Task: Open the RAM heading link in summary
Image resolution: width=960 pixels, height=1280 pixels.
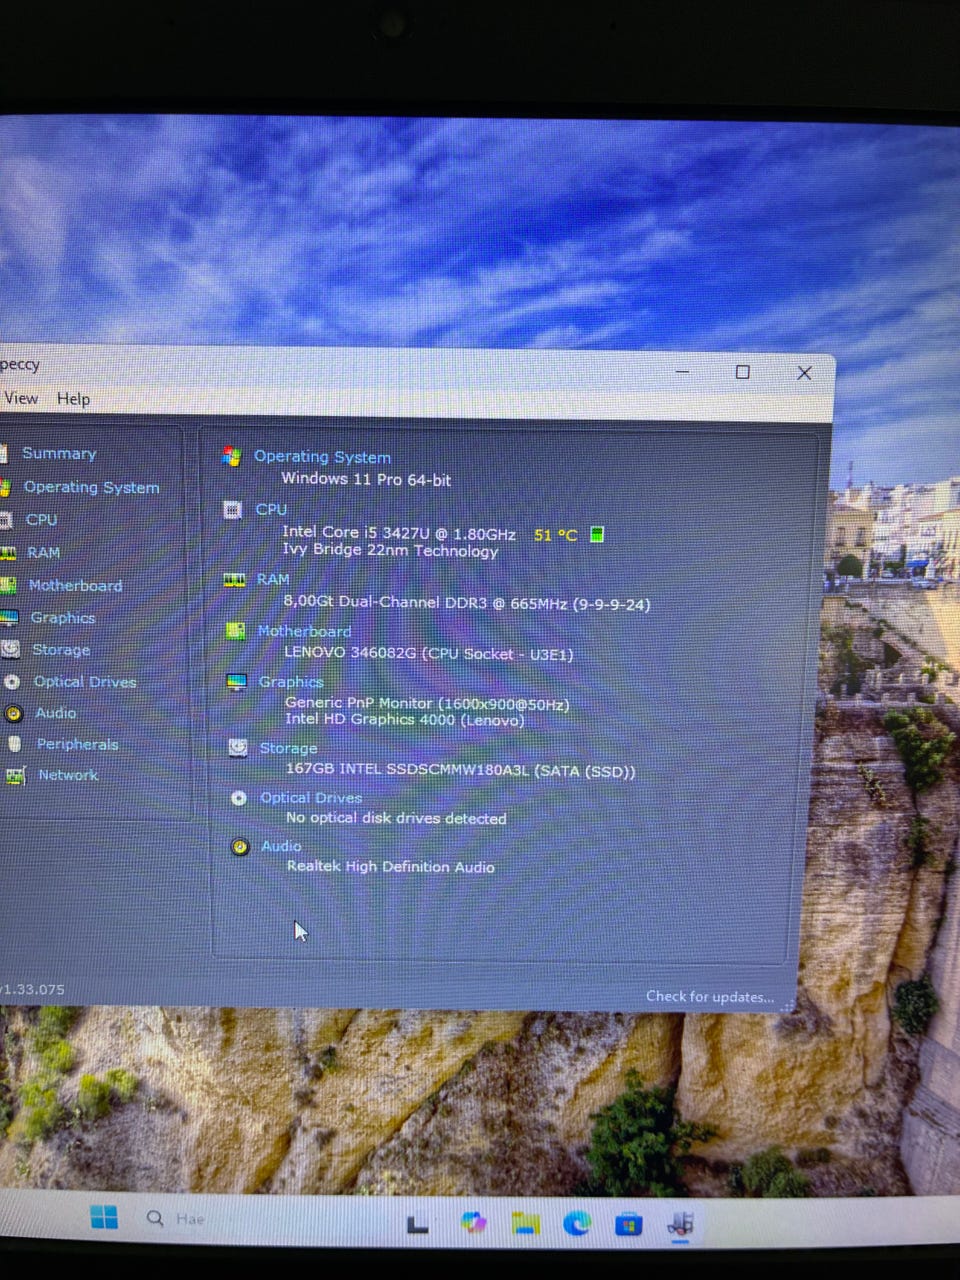Action: click(273, 579)
